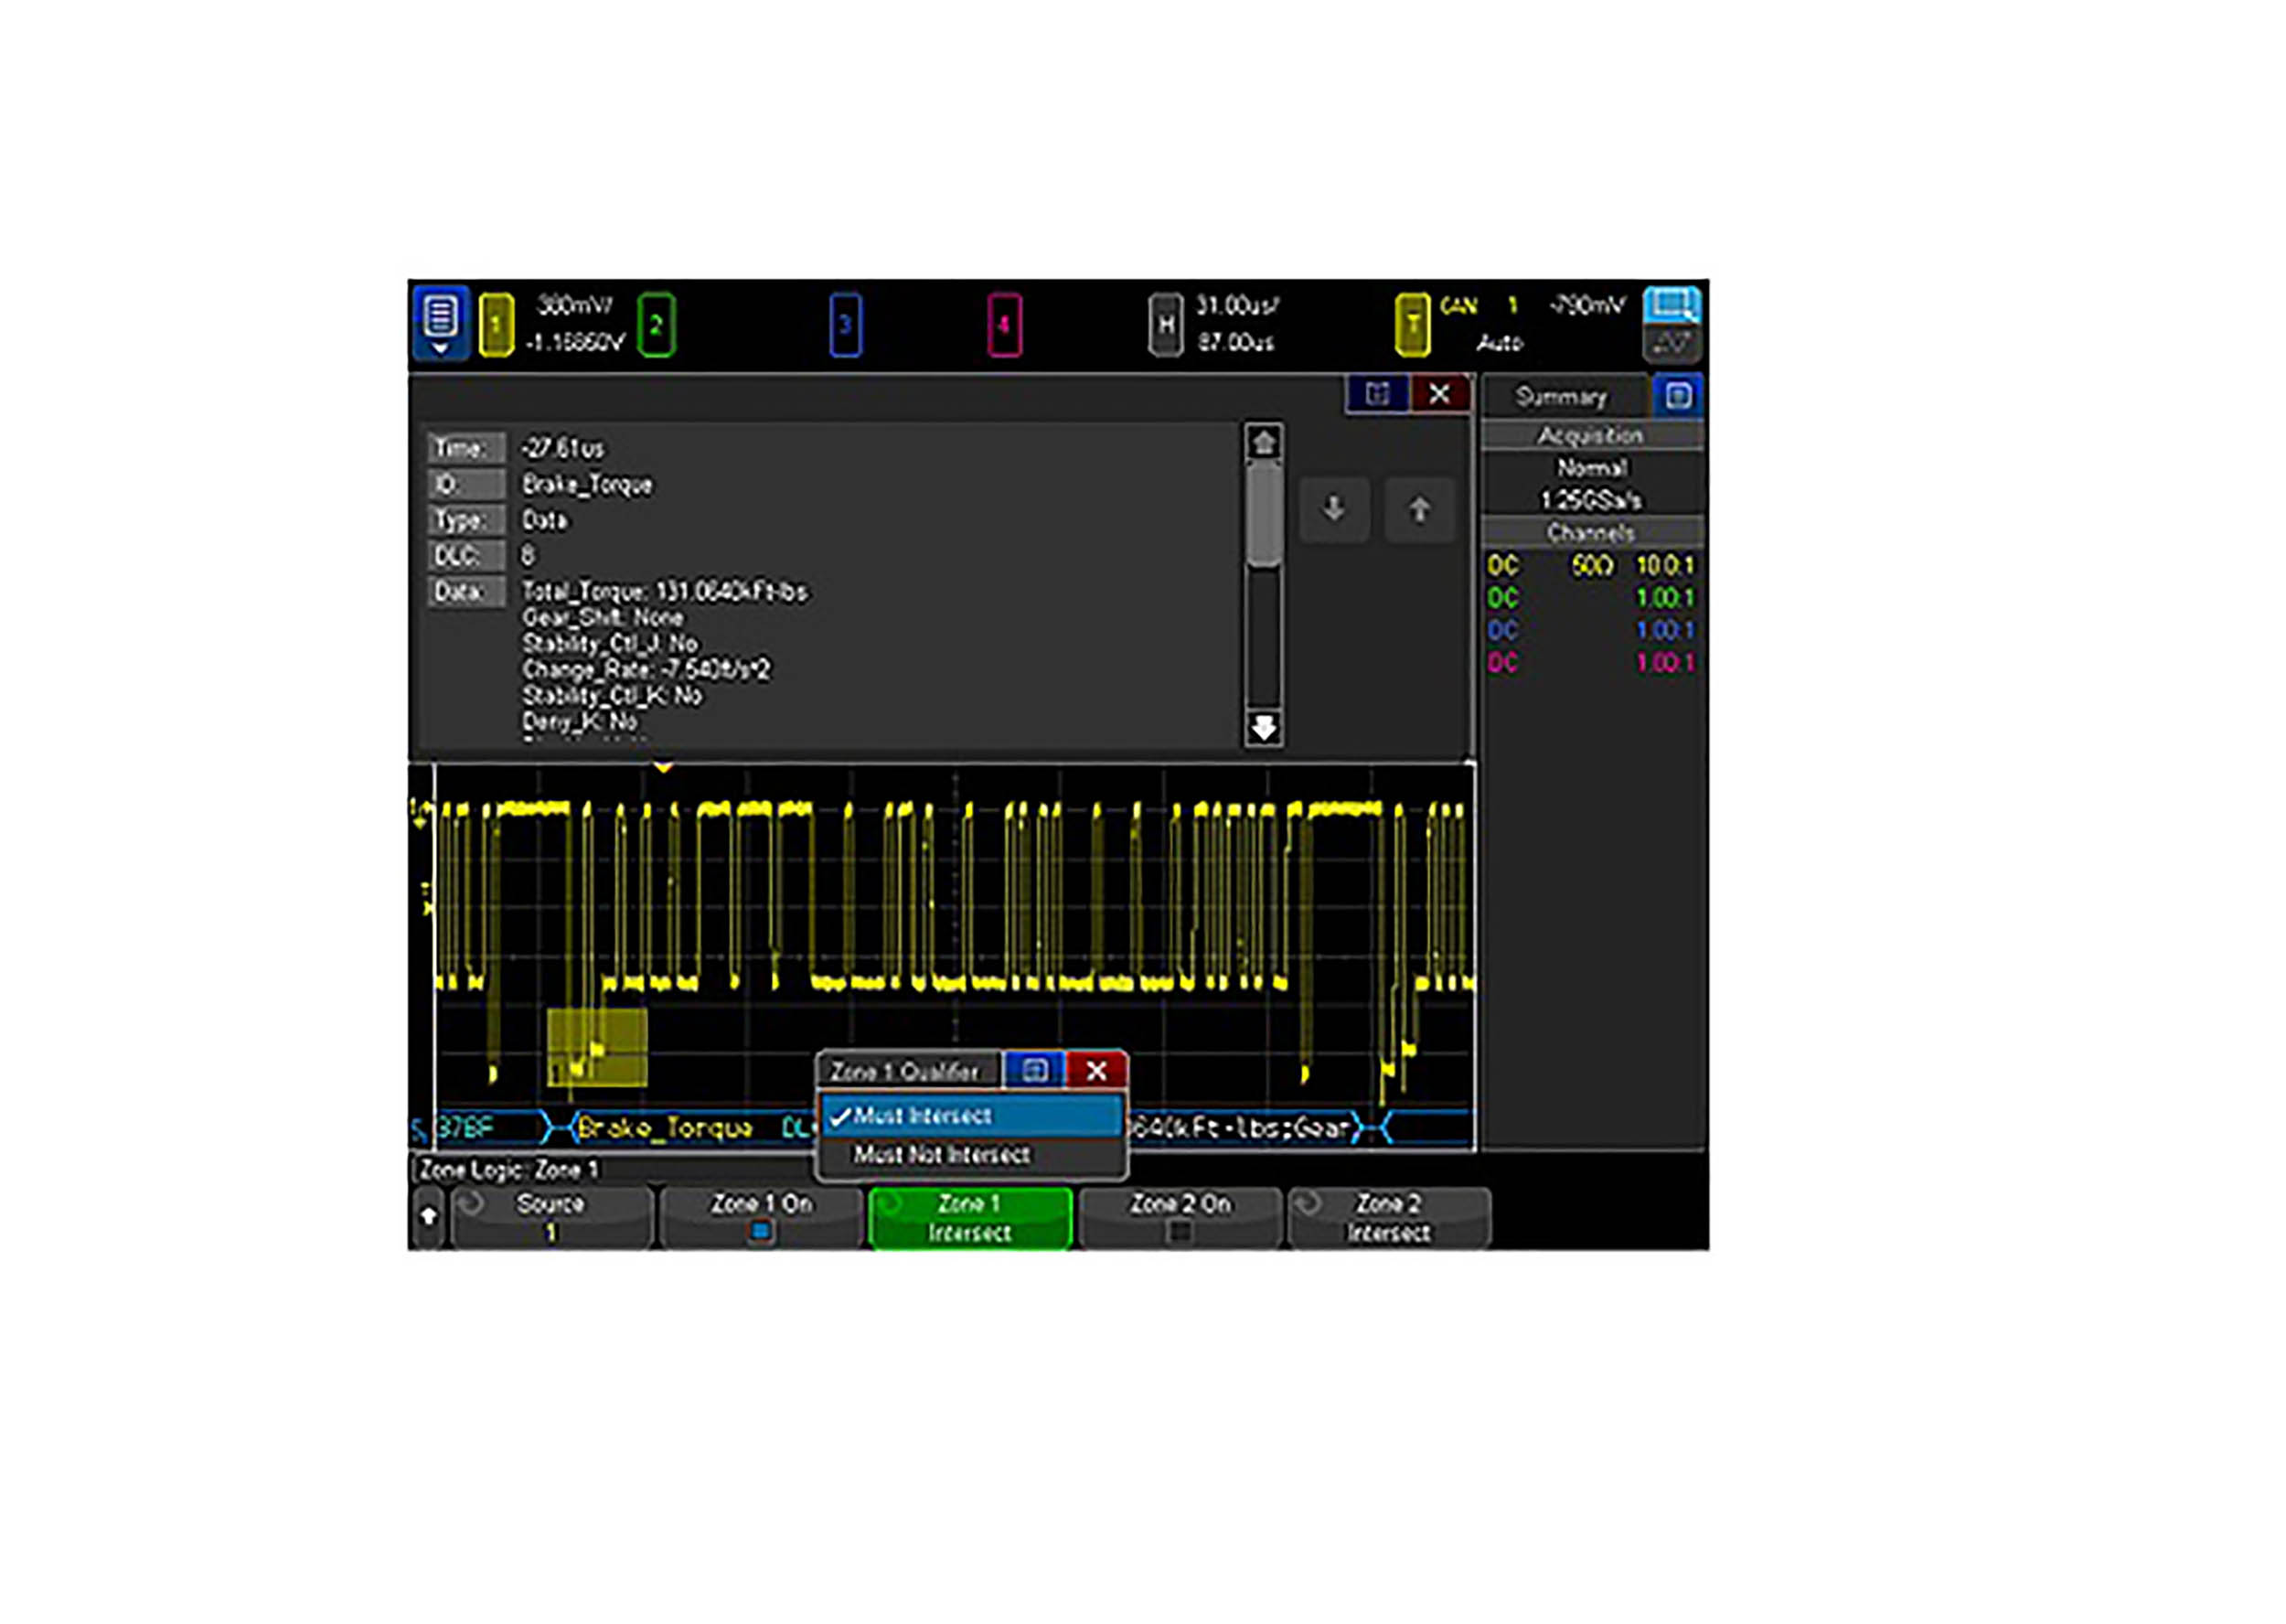Go to previous decoded packet with up arrow

pos(1419,509)
